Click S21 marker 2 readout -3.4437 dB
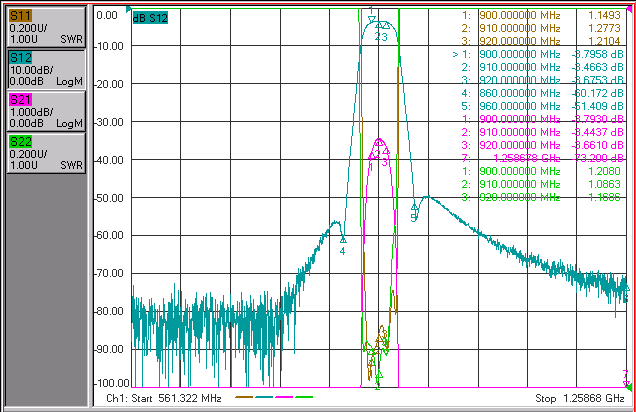The width and height of the screenshot is (636, 412). [597, 132]
